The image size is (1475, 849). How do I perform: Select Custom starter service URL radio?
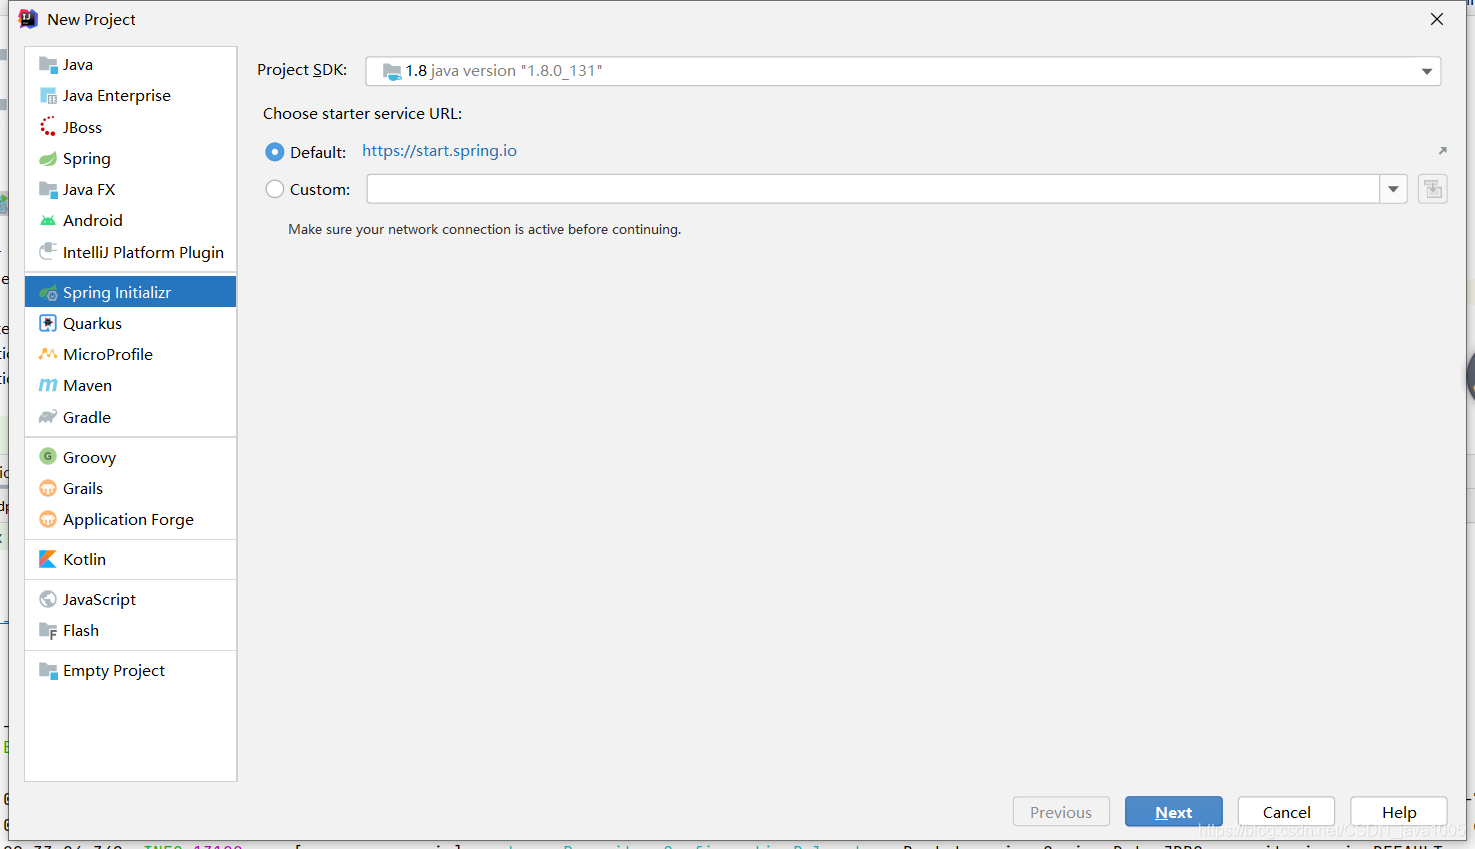pos(274,189)
